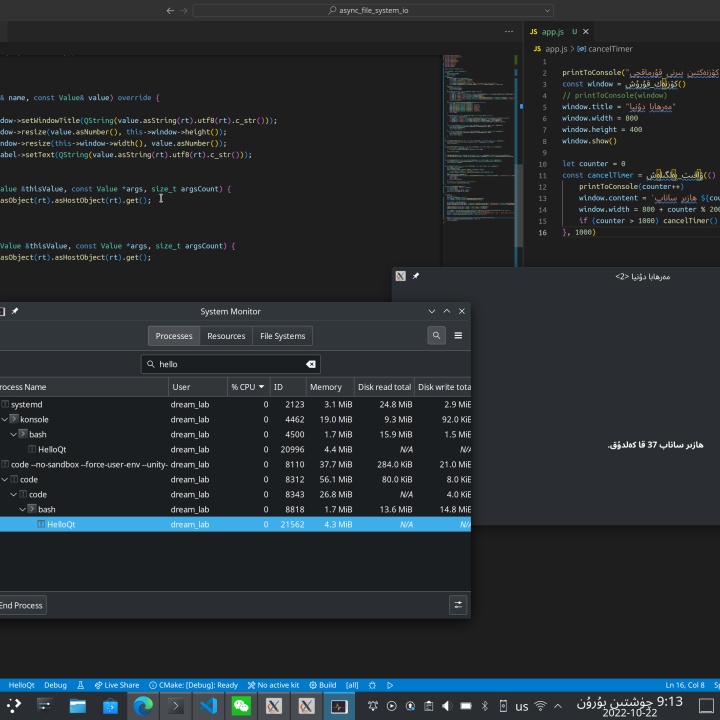Click the editor navigate back arrow
720x720 pixels.
point(170,10)
